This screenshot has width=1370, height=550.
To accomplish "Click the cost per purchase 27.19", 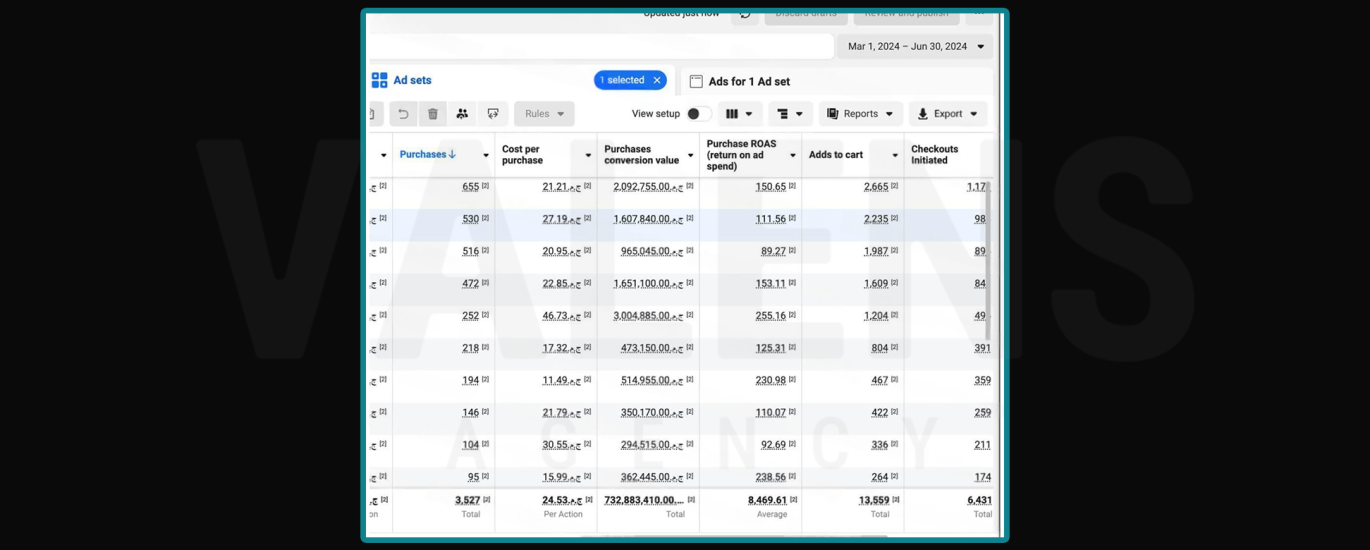I will 562,219.
